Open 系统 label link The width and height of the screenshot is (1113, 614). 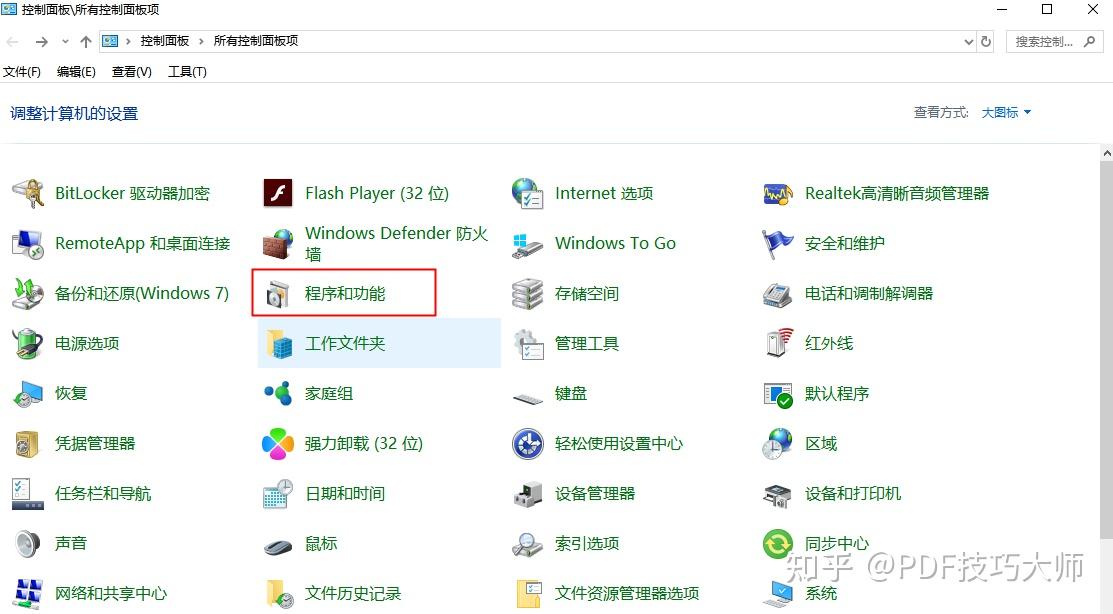tap(821, 594)
